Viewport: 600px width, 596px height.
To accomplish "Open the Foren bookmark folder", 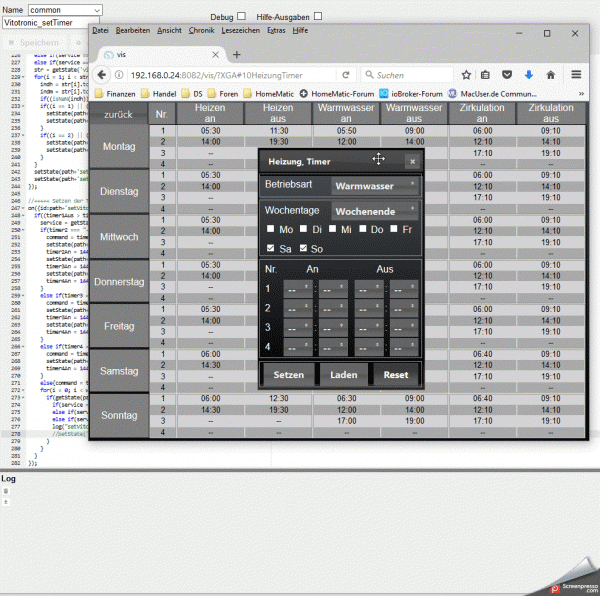I will (223, 94).
